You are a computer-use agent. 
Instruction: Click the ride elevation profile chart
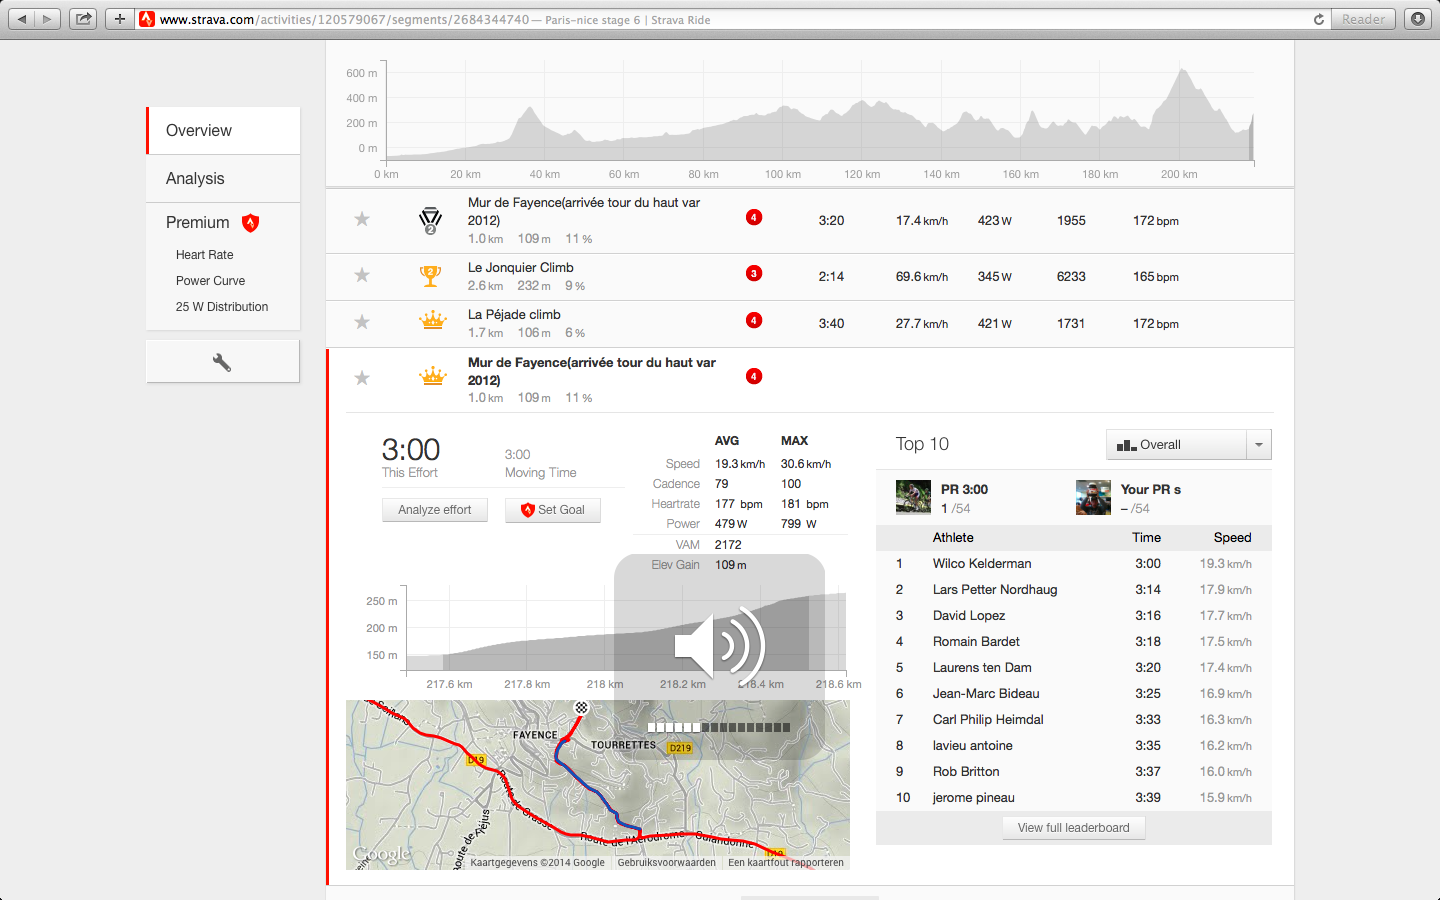pyautogui.click(x=820, y=112)
